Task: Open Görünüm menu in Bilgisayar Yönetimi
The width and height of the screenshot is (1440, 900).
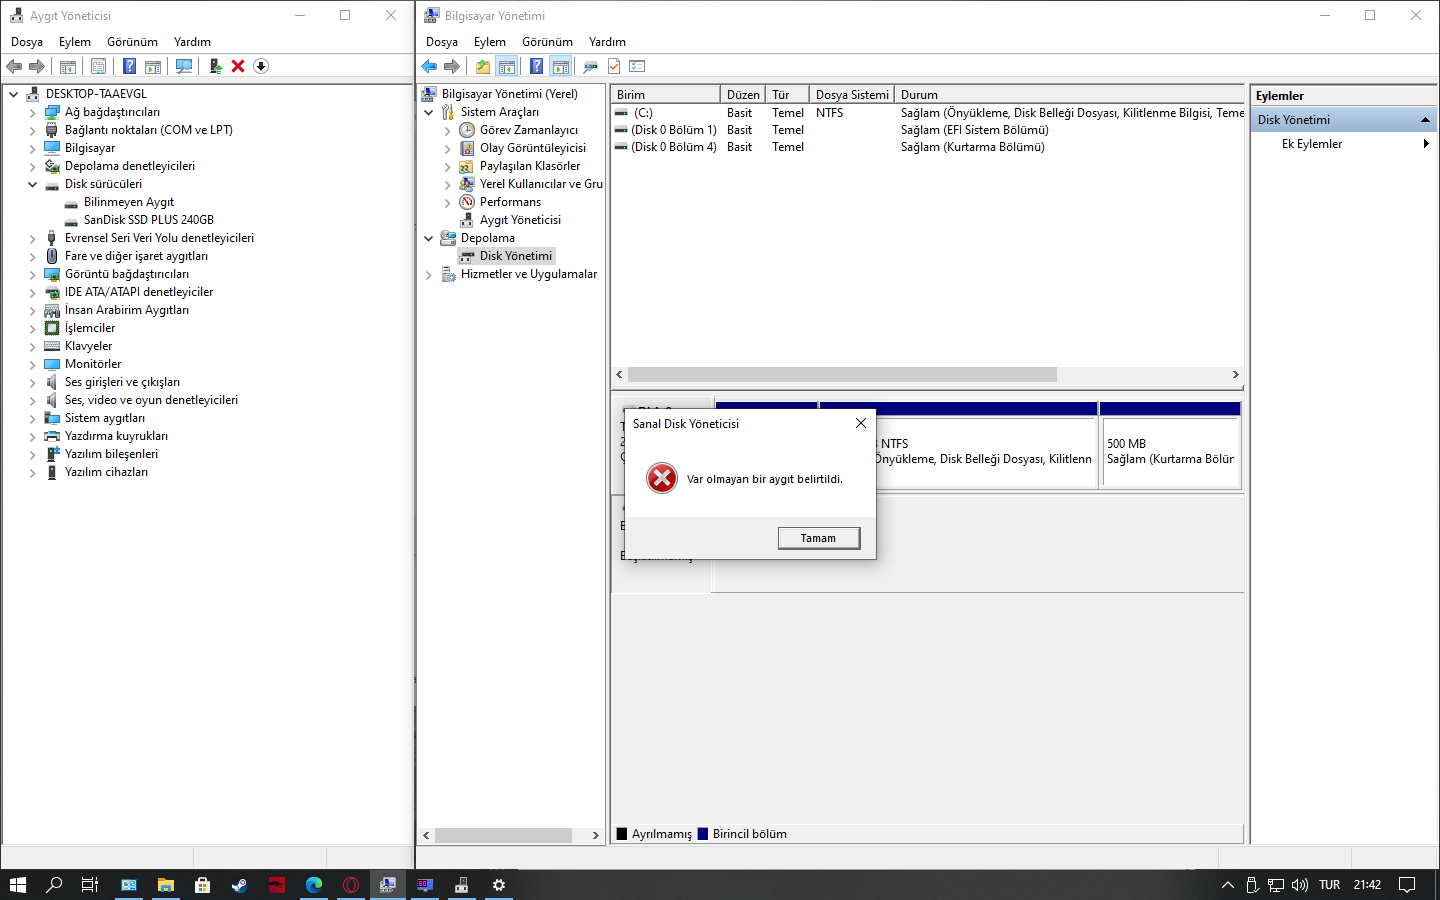Action: (x=548, y=42)
